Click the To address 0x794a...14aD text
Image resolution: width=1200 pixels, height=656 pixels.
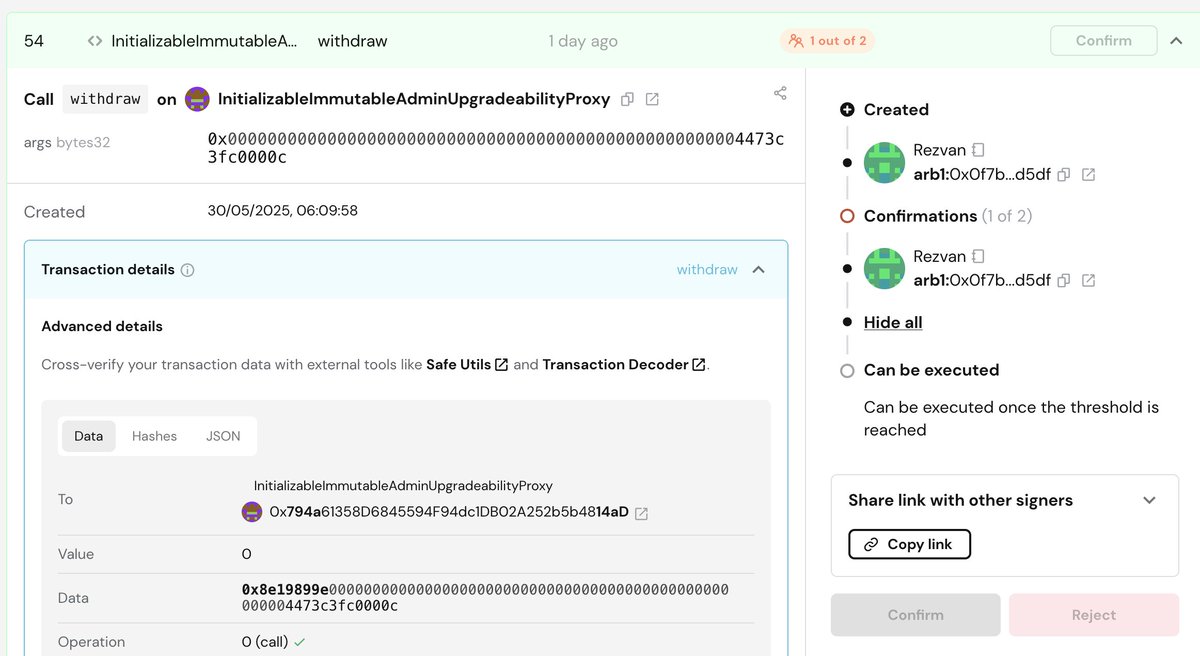click(449, 512)
